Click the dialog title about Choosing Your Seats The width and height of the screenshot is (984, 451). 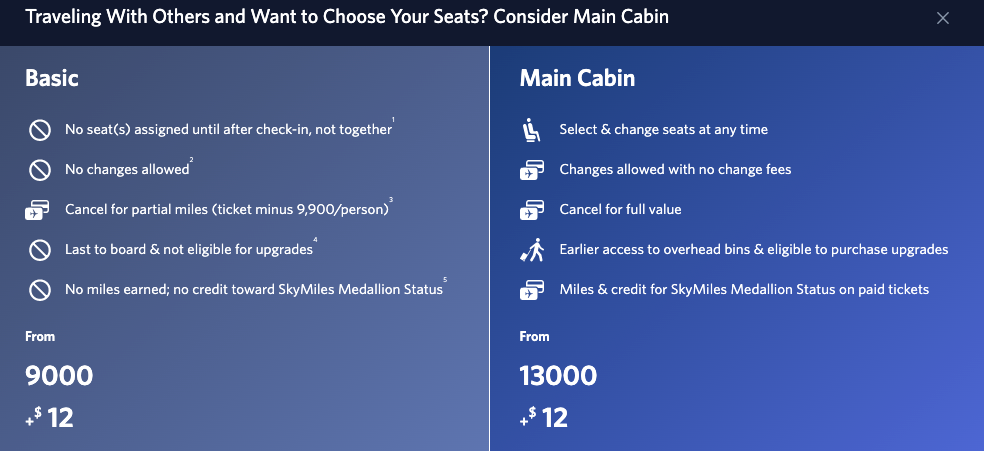pyautogui.click(x=347, y=17)
